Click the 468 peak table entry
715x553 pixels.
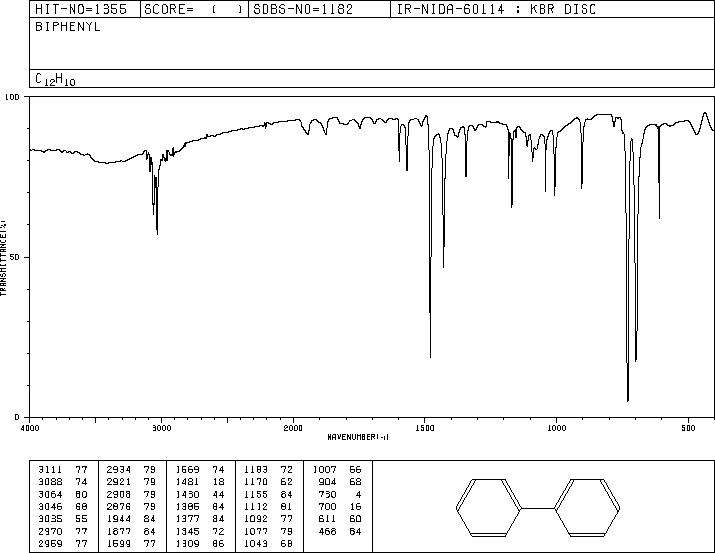(340, 532)
